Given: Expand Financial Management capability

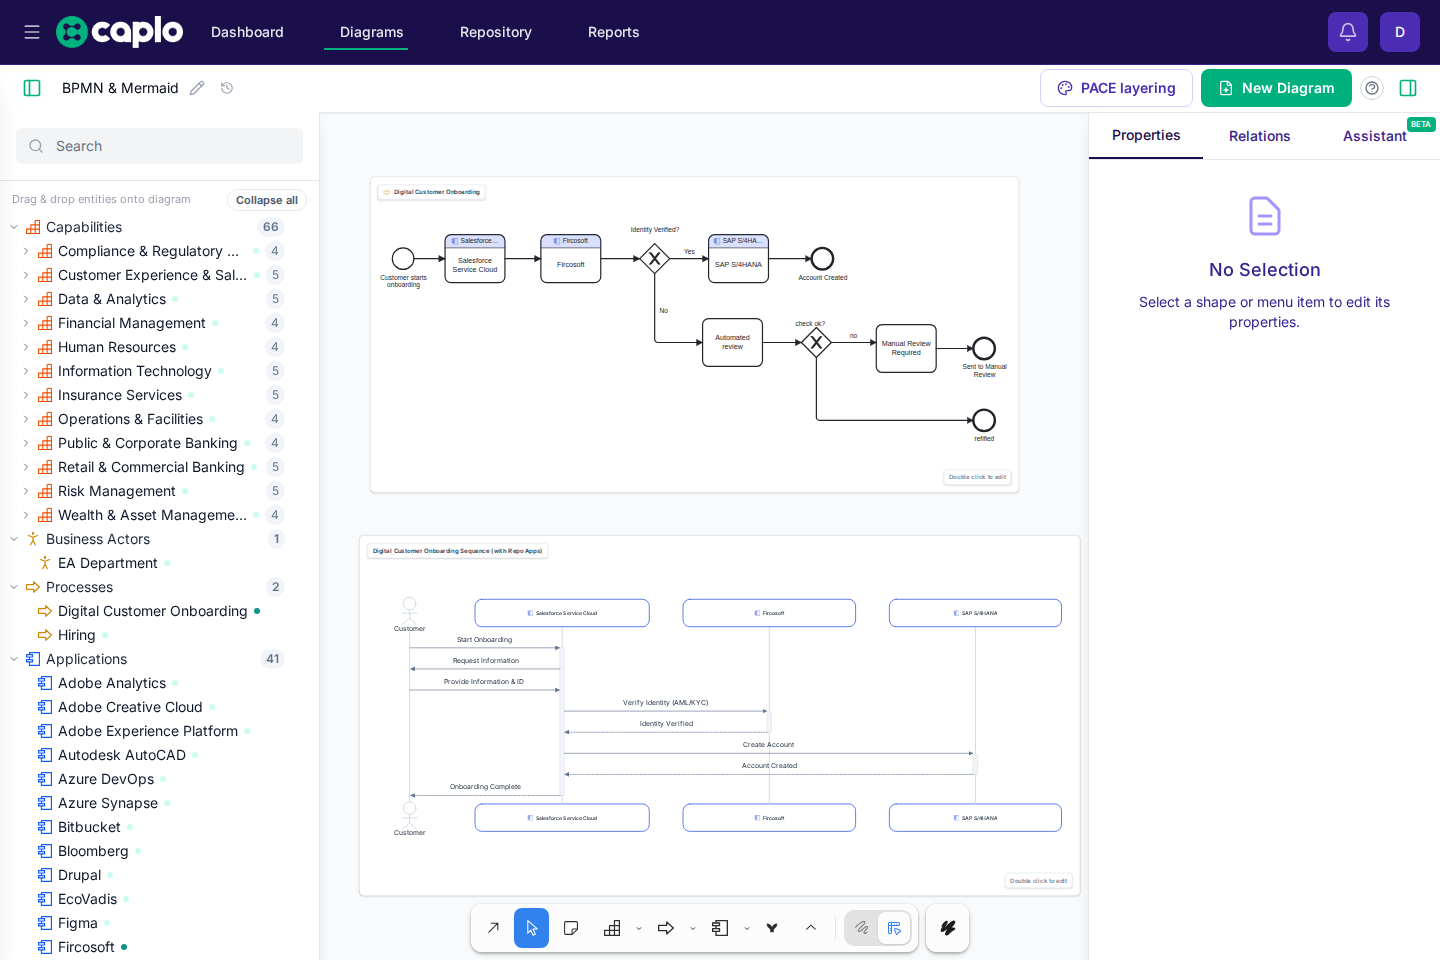Looking at the screenshot, I should point(26,323).
